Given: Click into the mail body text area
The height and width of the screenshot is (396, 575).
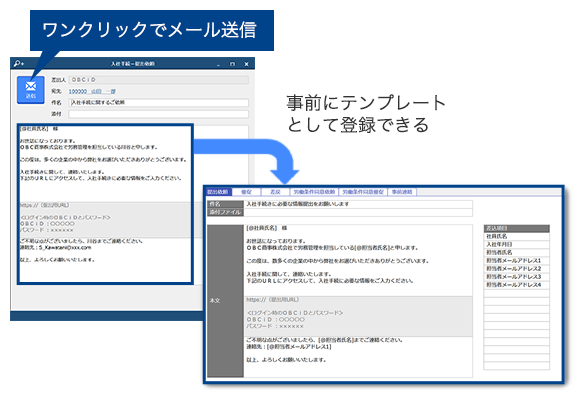Looking at the screenshot, I should pos(105,204).
